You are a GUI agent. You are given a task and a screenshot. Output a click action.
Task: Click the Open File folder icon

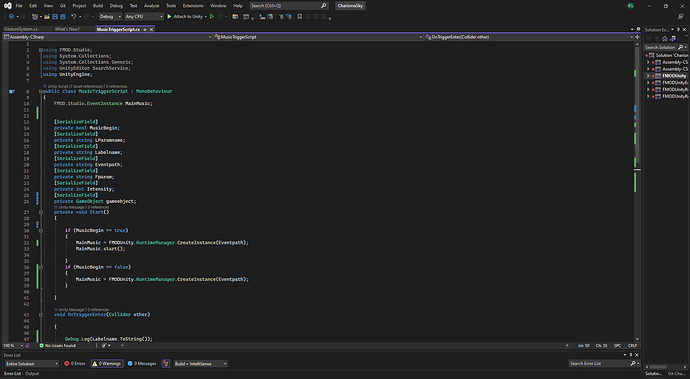47,17
